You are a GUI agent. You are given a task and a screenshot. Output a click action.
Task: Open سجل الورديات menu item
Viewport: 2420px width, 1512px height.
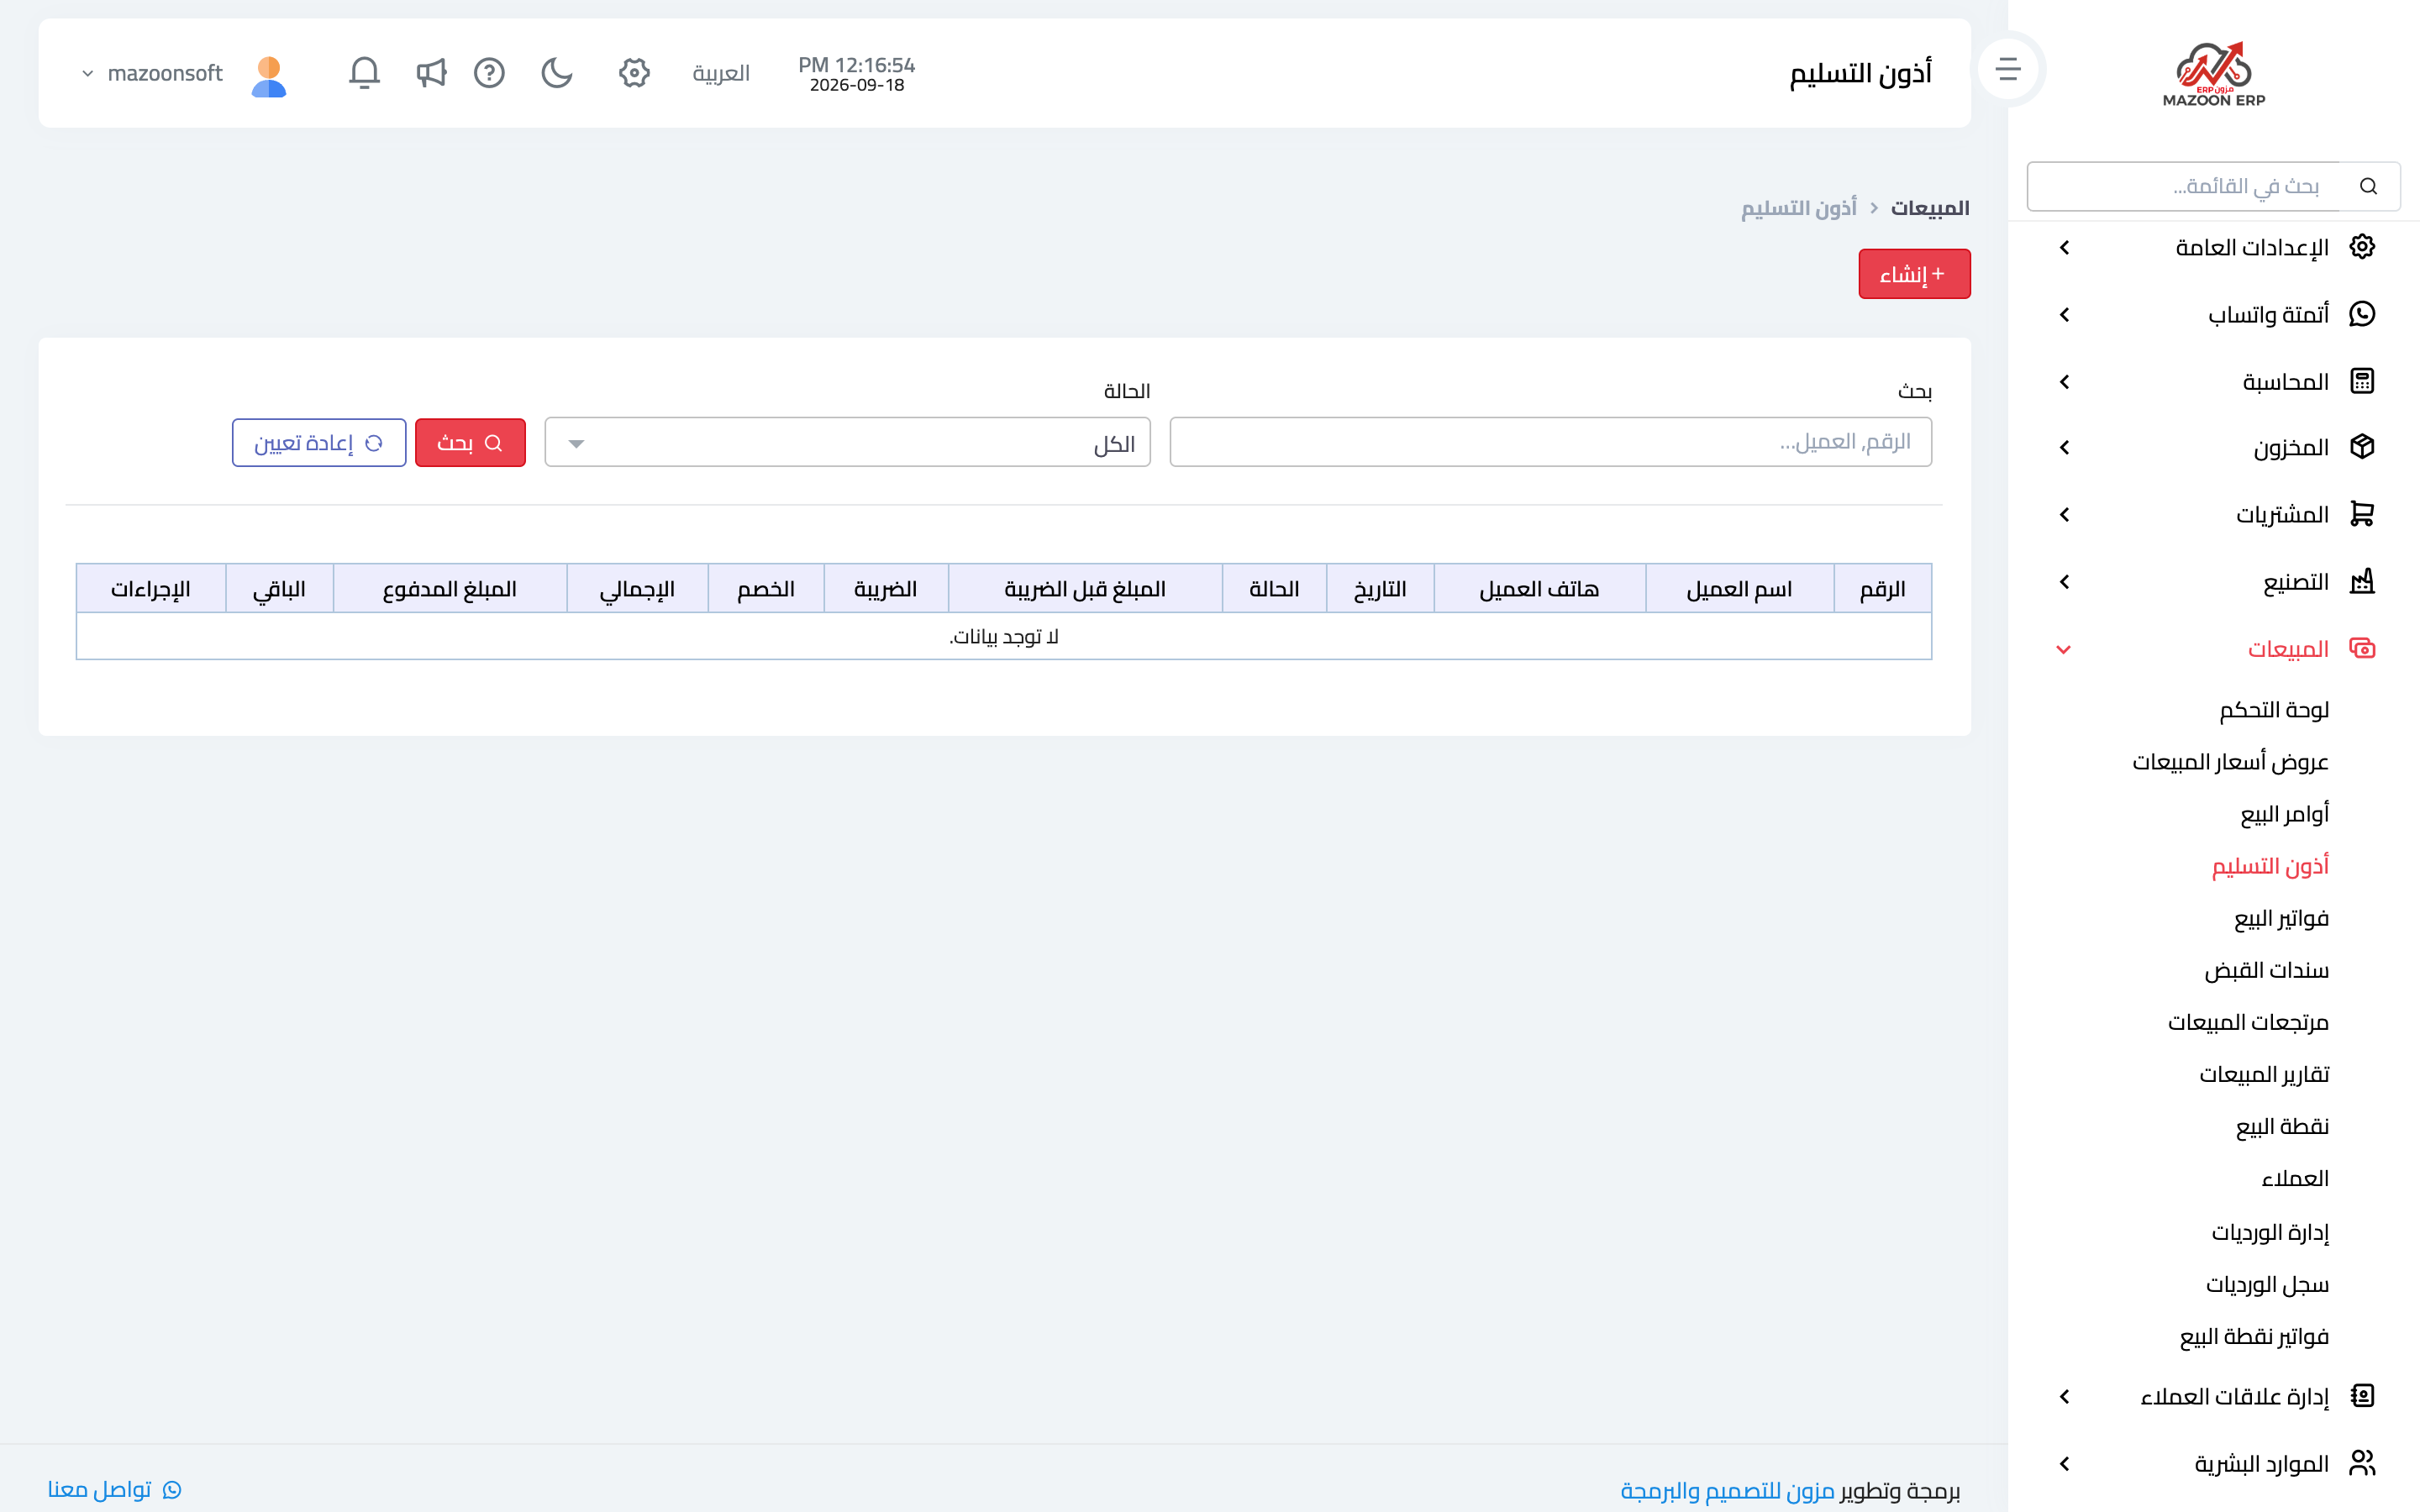(x=2267, y=1284)
